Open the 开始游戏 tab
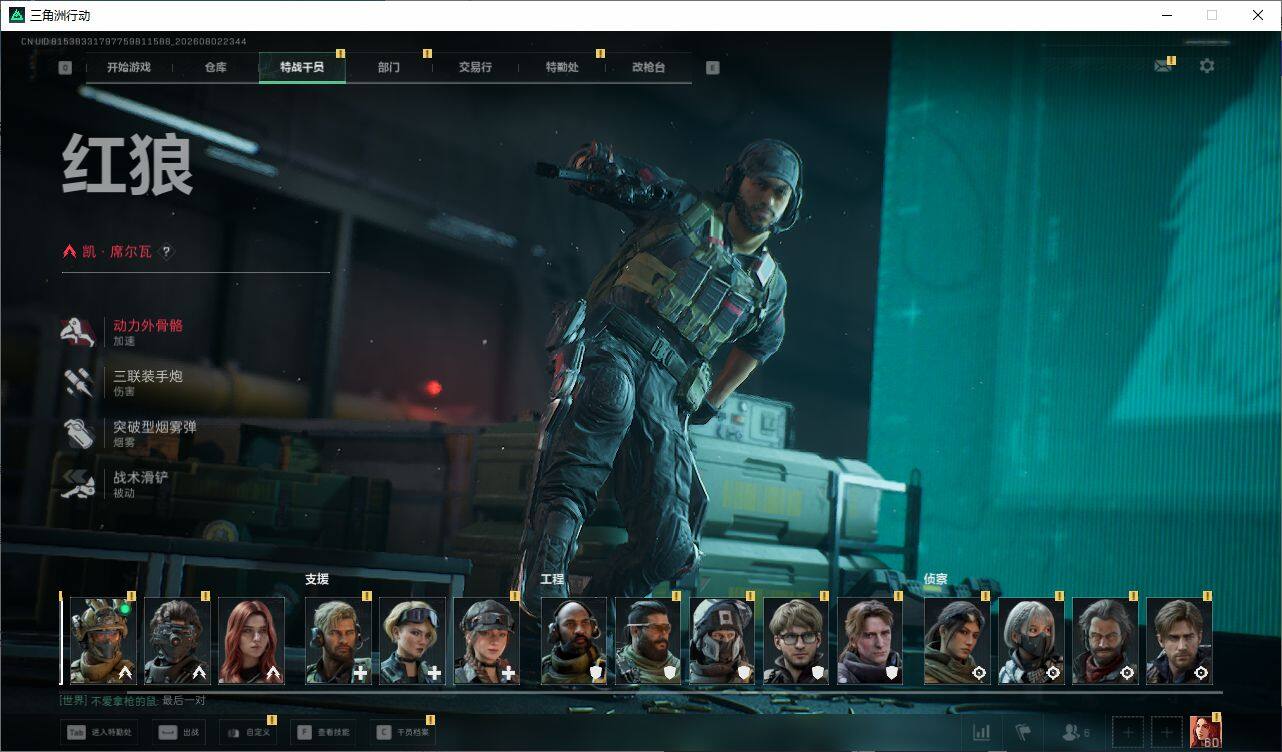This screenshot has height=752, width=1282. pos(129,68)
